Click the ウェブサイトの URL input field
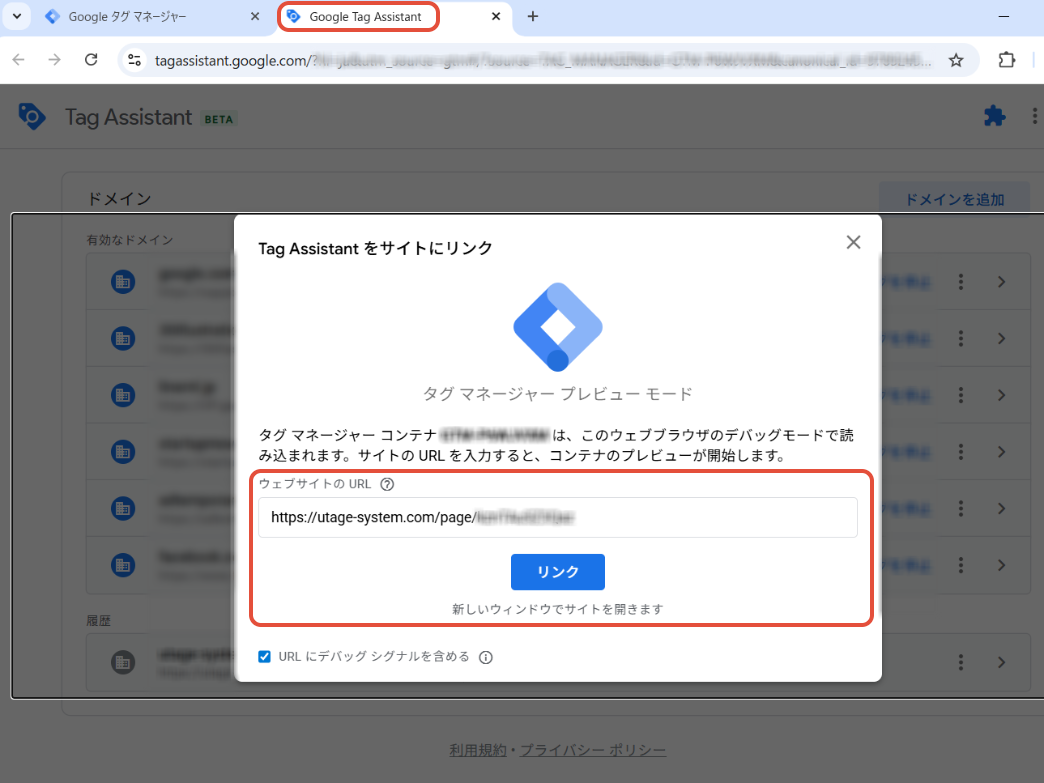1044x783 pixels. 557,518
